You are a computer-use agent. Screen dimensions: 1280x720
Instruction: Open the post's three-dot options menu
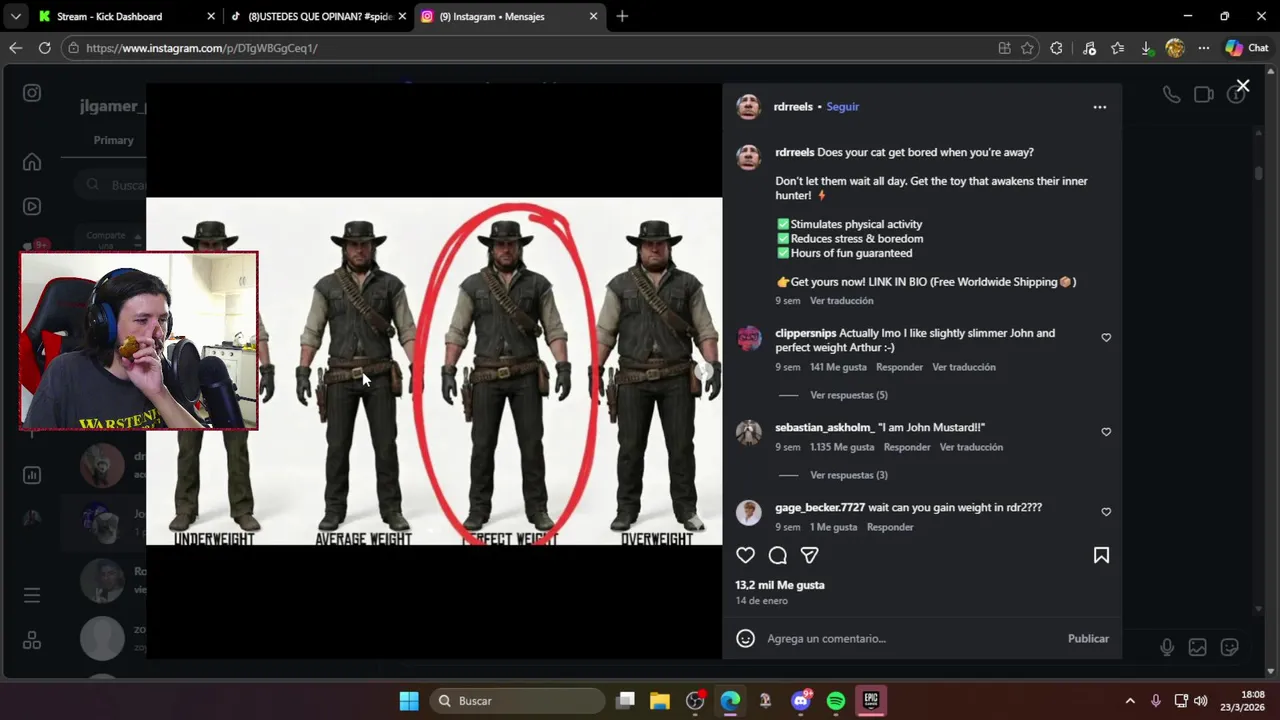[1100, 107]
